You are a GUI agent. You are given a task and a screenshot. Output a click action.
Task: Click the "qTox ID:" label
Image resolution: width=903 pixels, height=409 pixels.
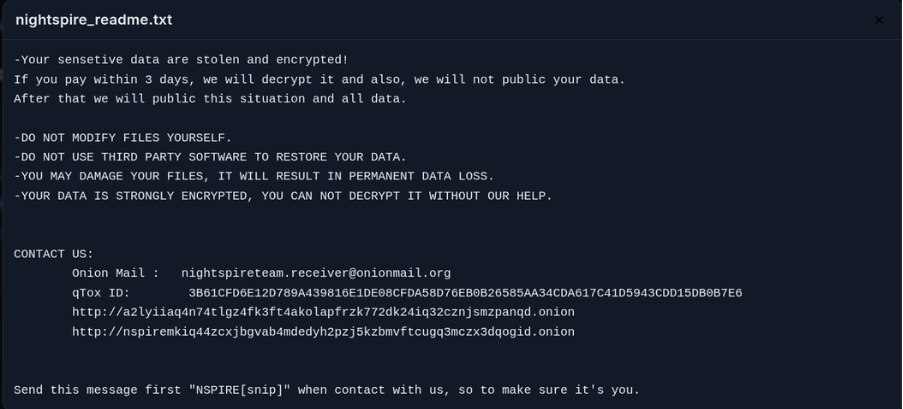[101, 293]
